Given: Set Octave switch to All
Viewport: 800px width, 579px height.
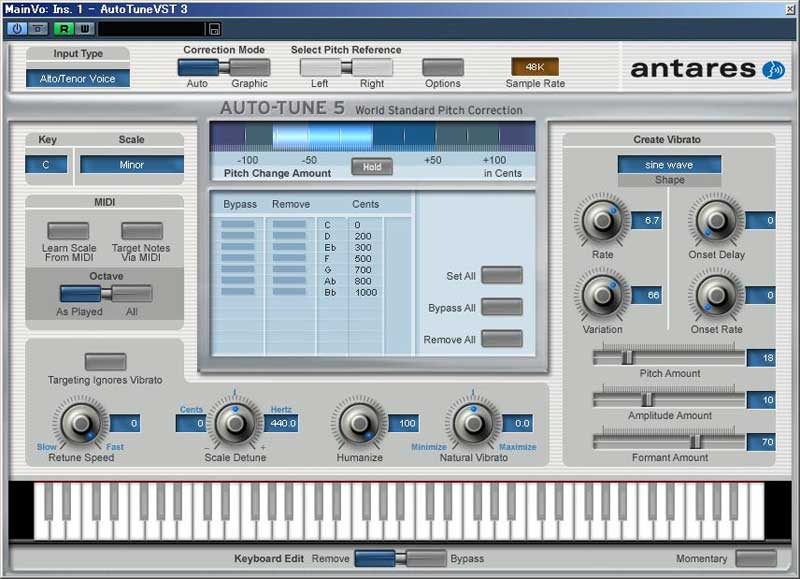Looking at the screenshot, I should tap(132, 294).
